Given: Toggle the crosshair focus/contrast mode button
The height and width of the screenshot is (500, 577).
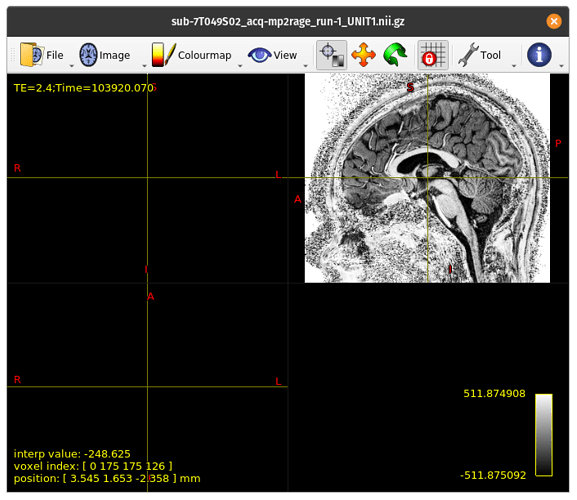Looking at the screenshot, I should point(332,55).
